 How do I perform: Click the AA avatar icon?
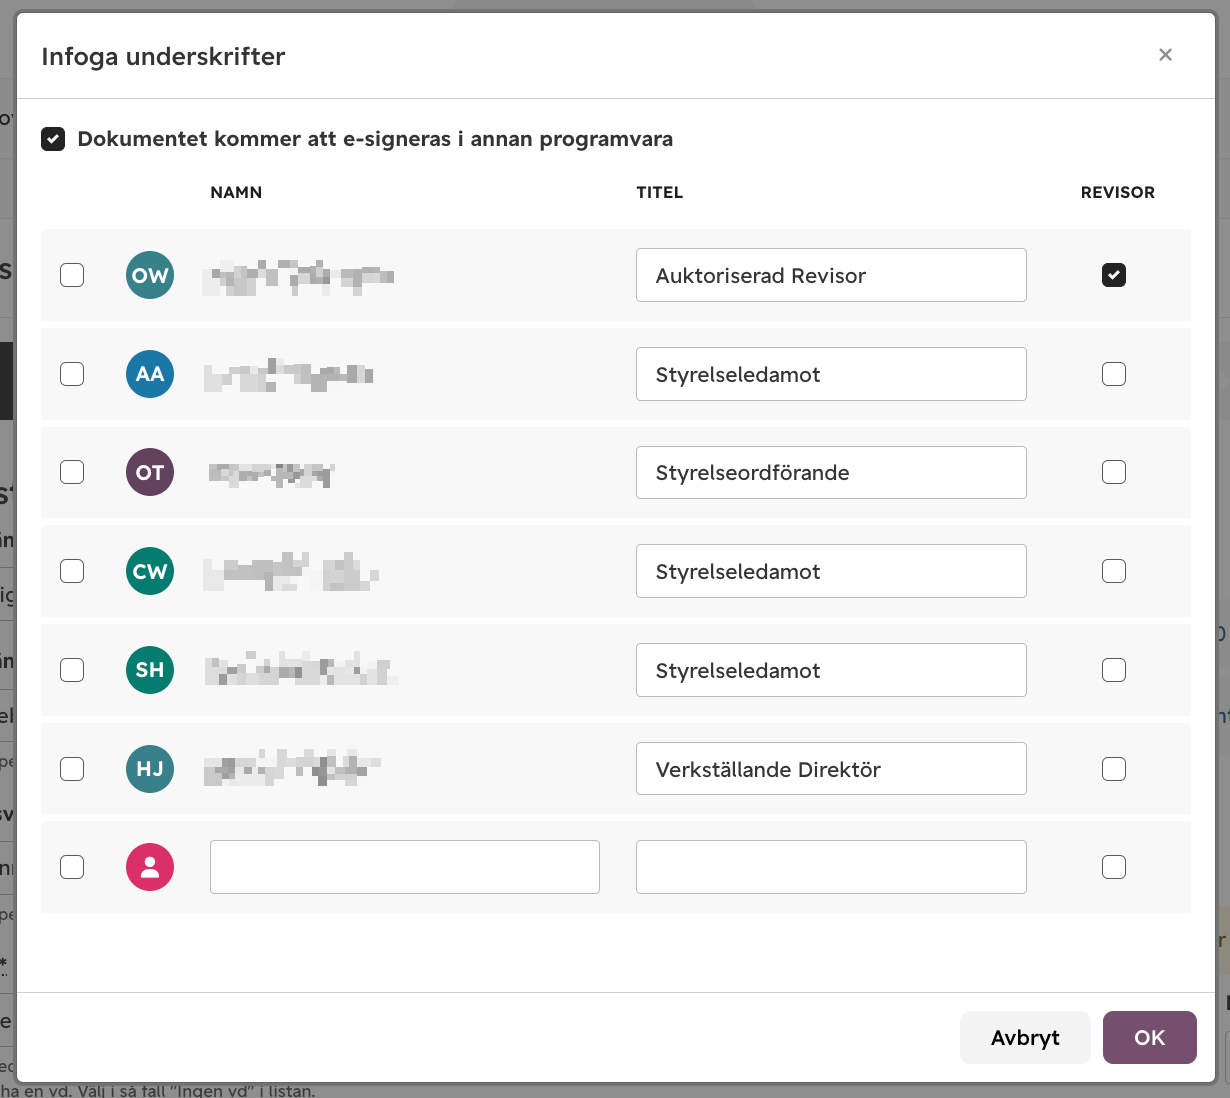pos(150,374)
